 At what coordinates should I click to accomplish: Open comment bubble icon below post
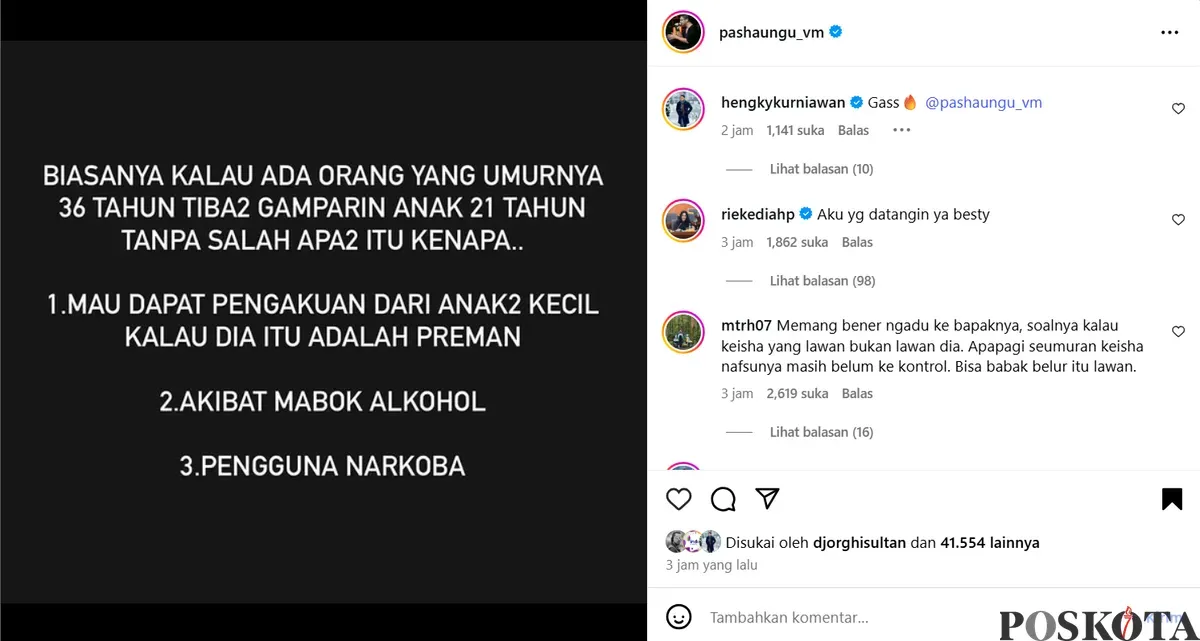(x=723, y=499)
